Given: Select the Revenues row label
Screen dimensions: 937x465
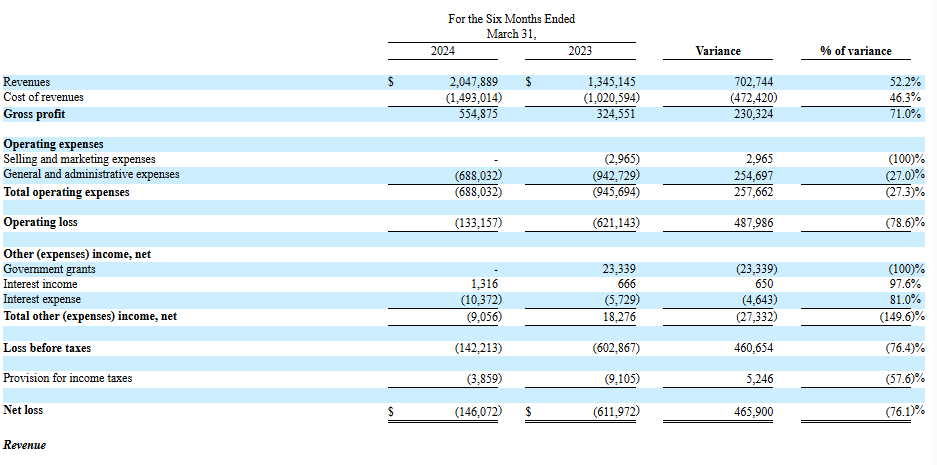Looking at the screenshot, I should (x=27, y=82).
